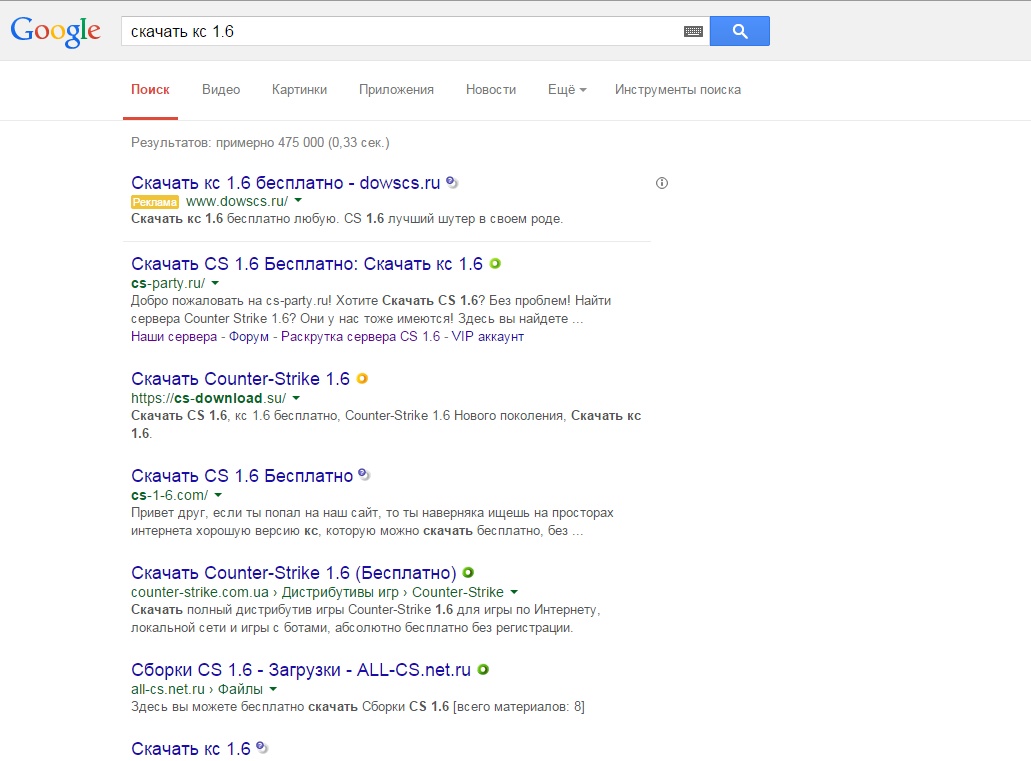Viewport: 1031px width, 761px height.
Task: Click green circle beside counter-strike.com.ua result title
Action: 468,573
